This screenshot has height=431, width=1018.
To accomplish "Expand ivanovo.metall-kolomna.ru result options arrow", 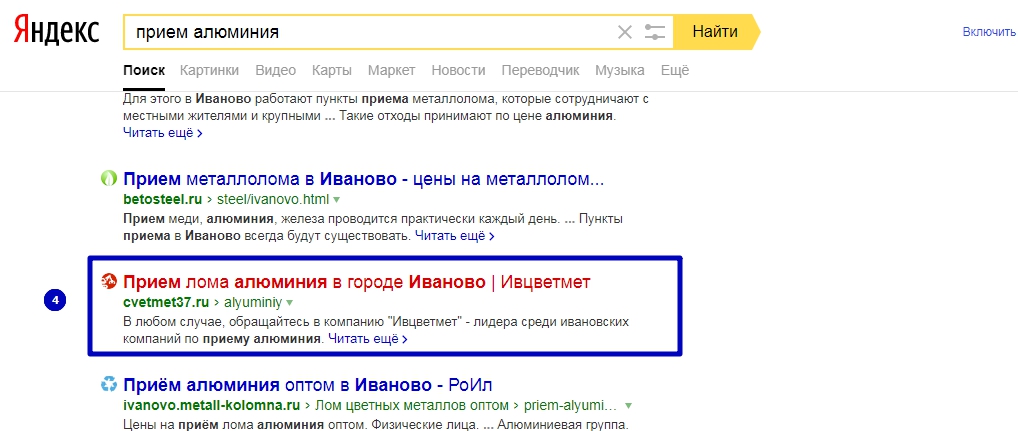I will (628, 406).
